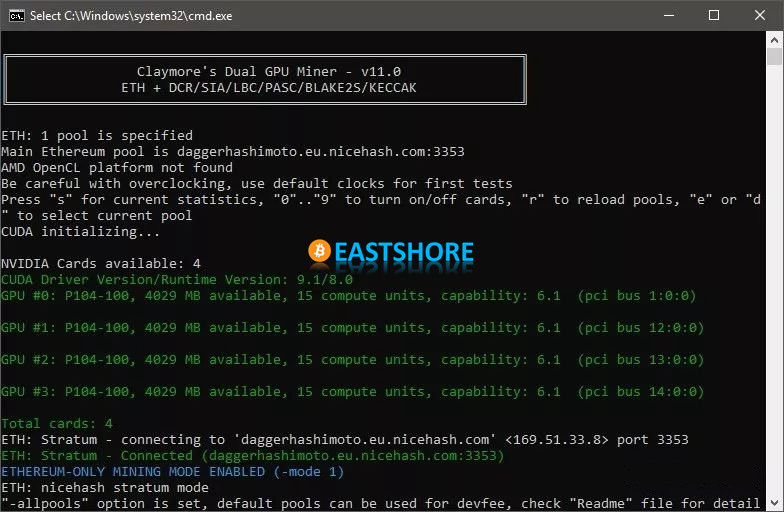Viewport: 784px width, 512px height.
Task: Click the vertical scrollbar thumb
Action: (x=774, y=56)
